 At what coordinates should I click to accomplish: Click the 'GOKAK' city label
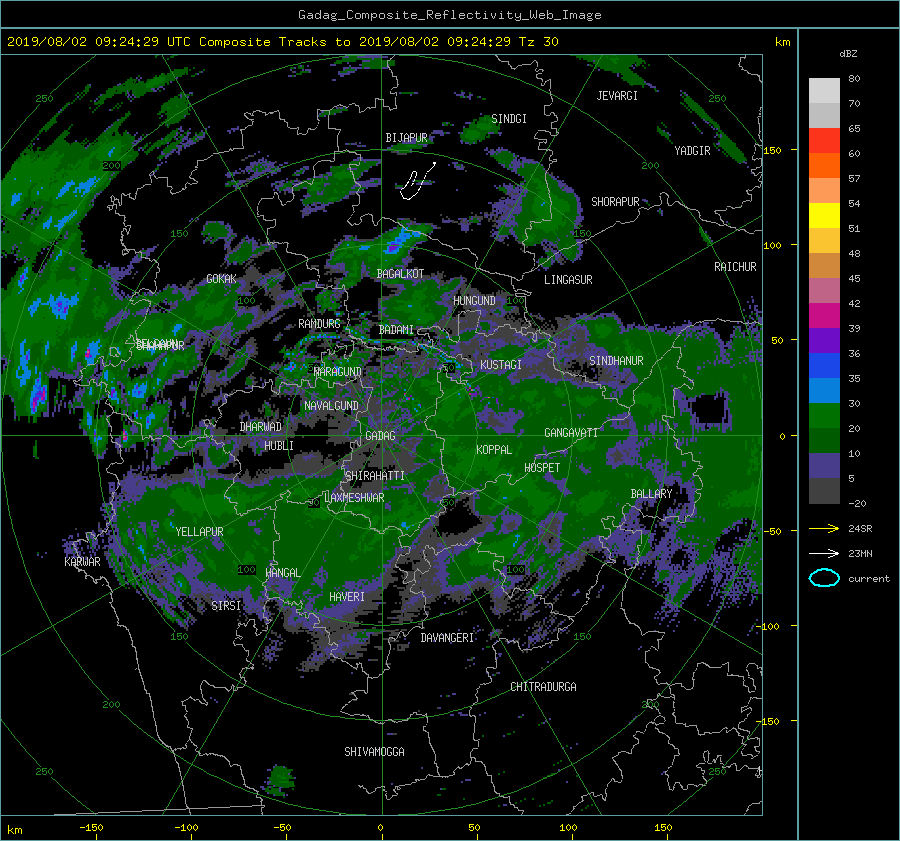[222, 279]
